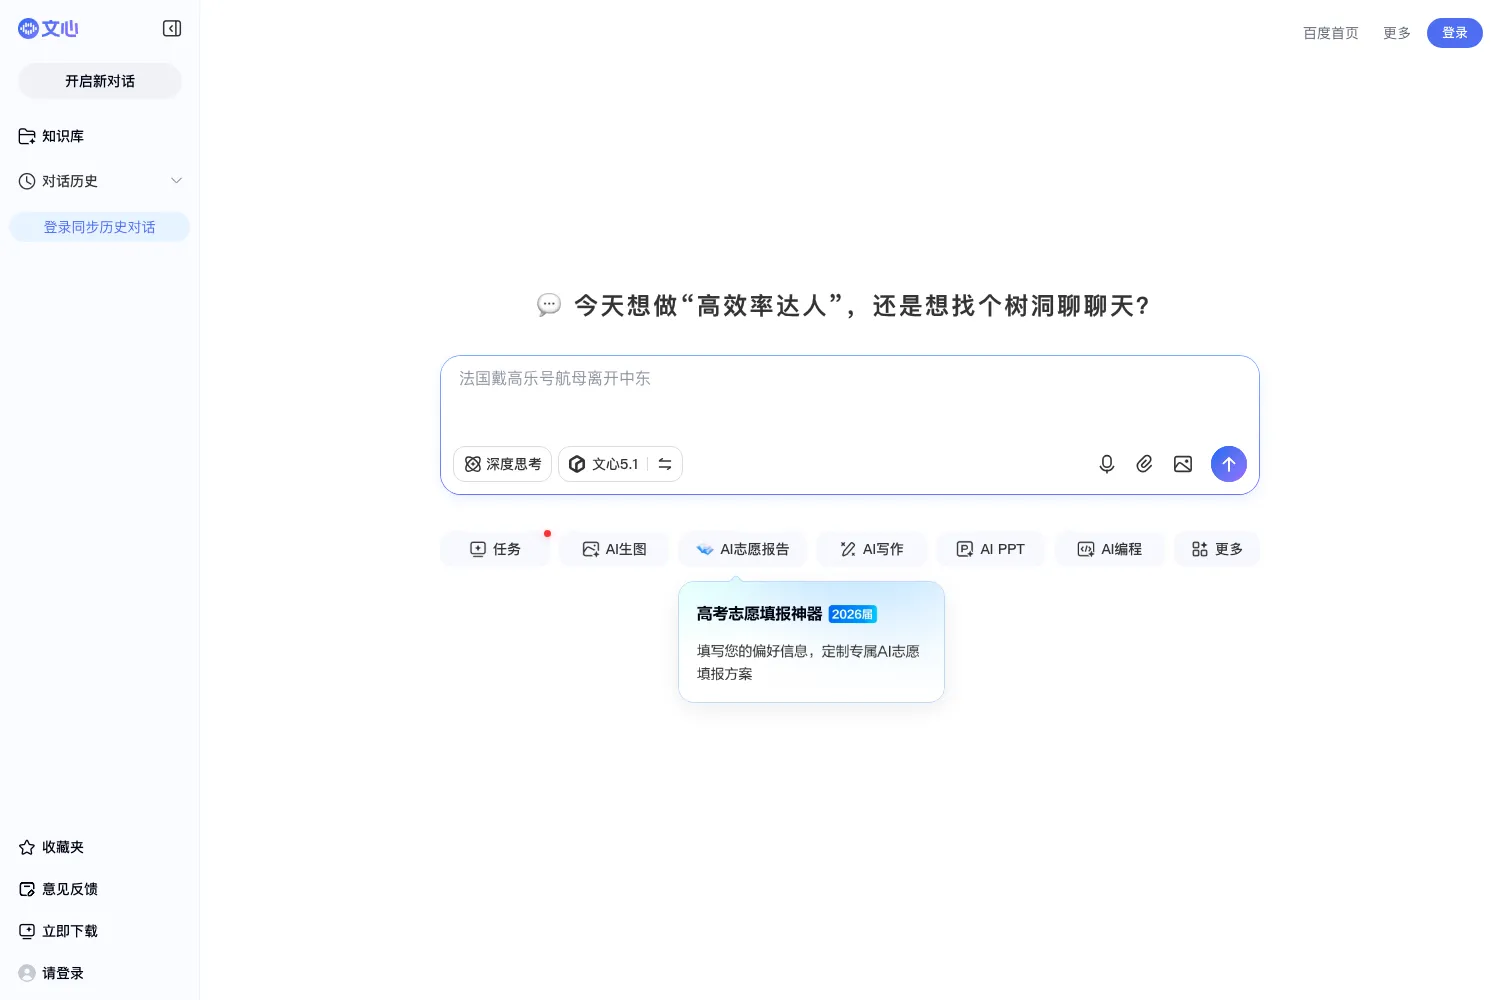The image size is (1500, 1000).
Task: Collapse the sidebar panel icon
Action: 172,28
